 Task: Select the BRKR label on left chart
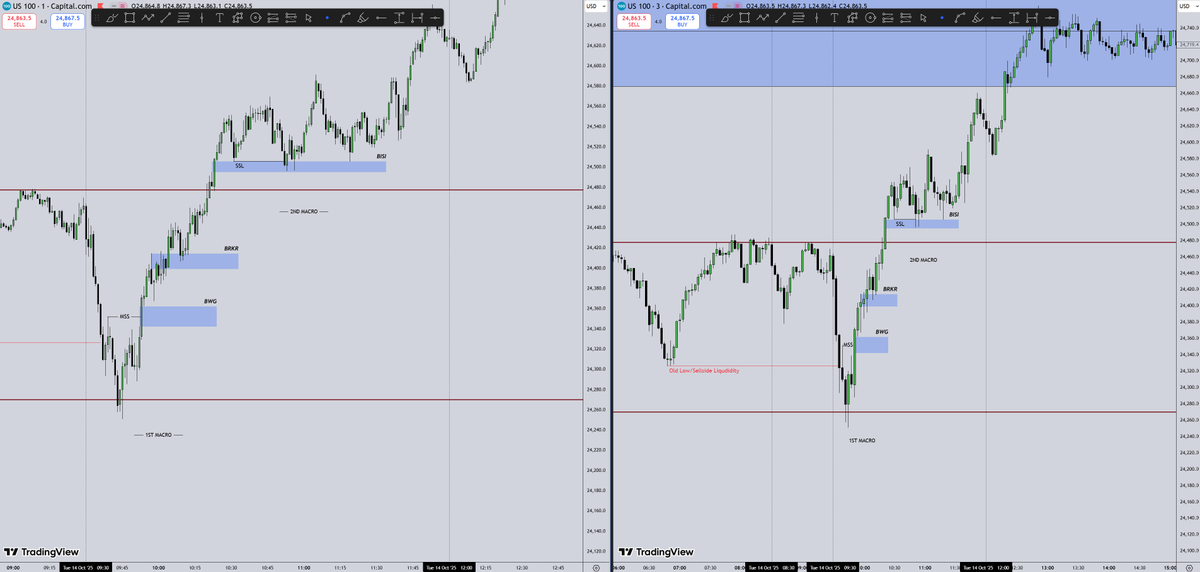231,248
